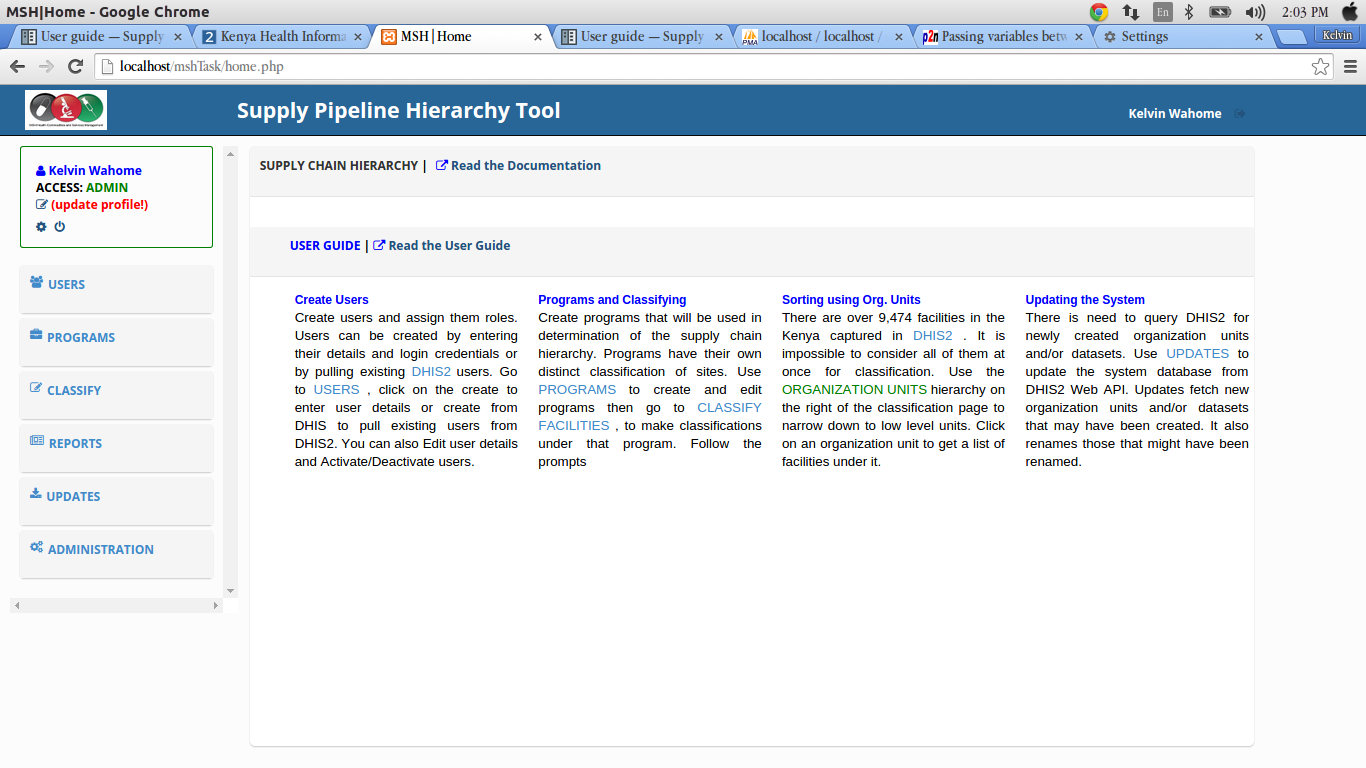Image resolution: width=1366 pixels, height=768 pixels.
Task: Click the sidebar horizontal scroll left arrow
Action: coord(17,606)
